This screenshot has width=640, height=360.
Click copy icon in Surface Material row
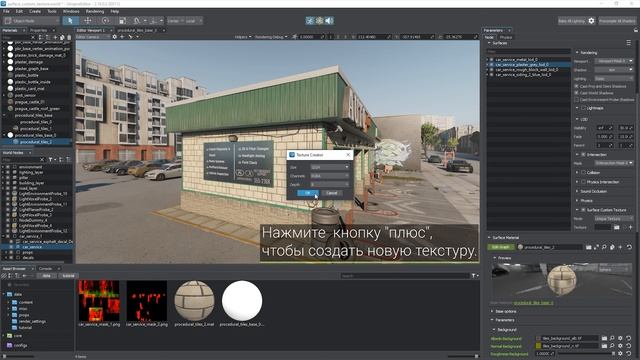point(612,247)
